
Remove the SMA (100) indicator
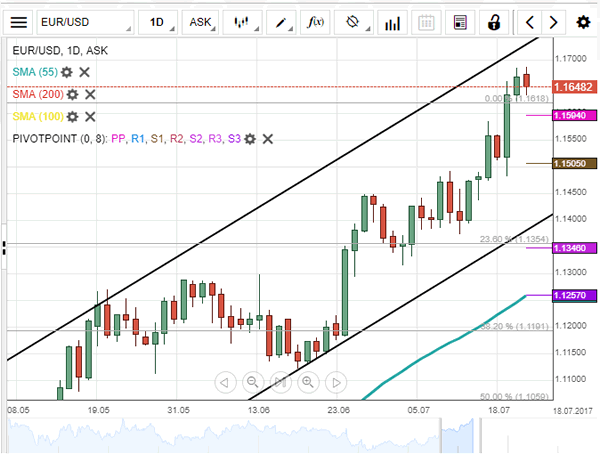tap(90, 116)
